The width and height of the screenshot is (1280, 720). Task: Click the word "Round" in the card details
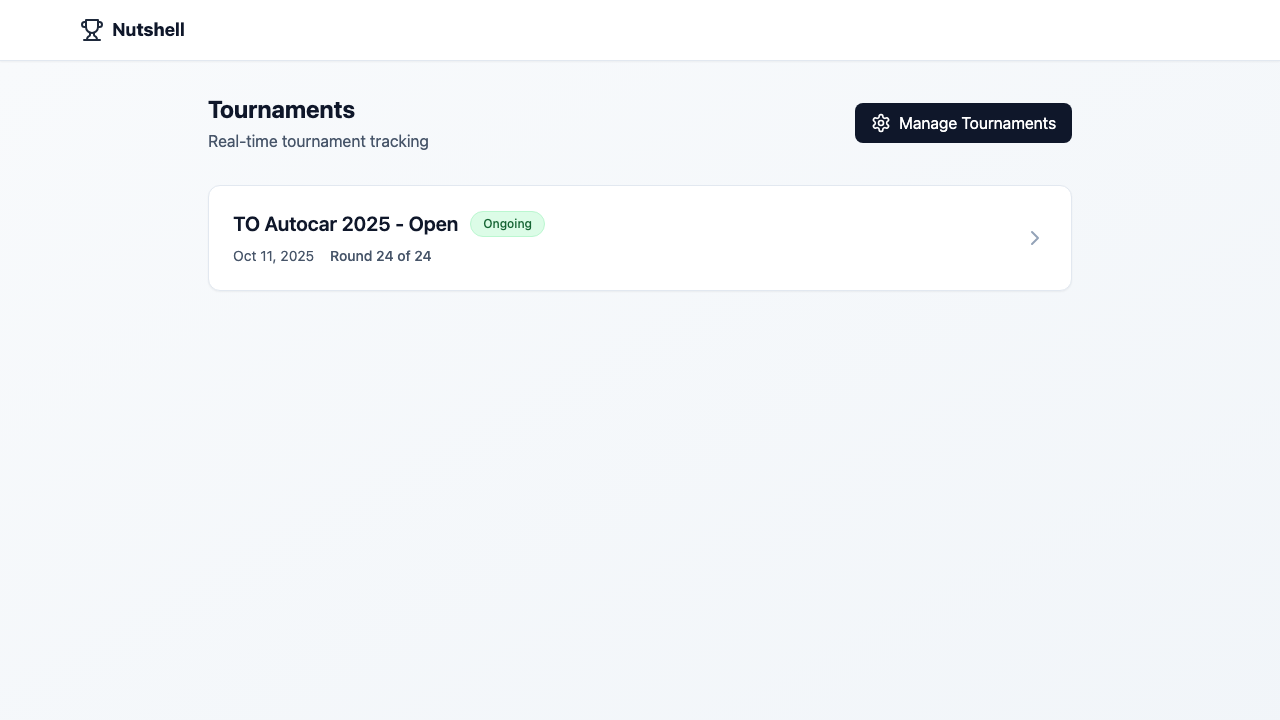pos(351,256)
